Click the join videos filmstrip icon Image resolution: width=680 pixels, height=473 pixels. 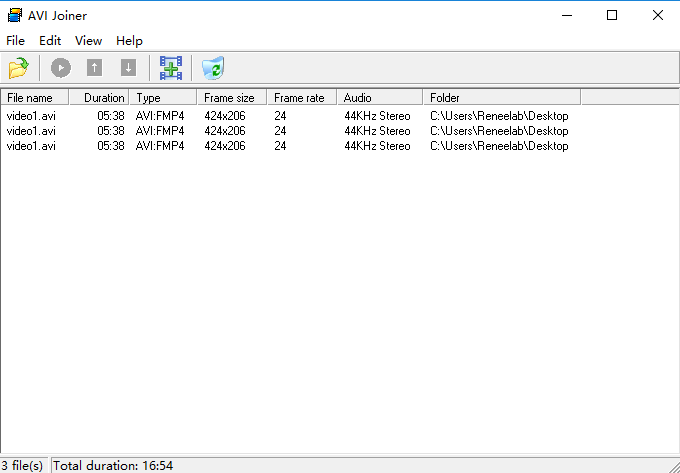click(171, 68)
